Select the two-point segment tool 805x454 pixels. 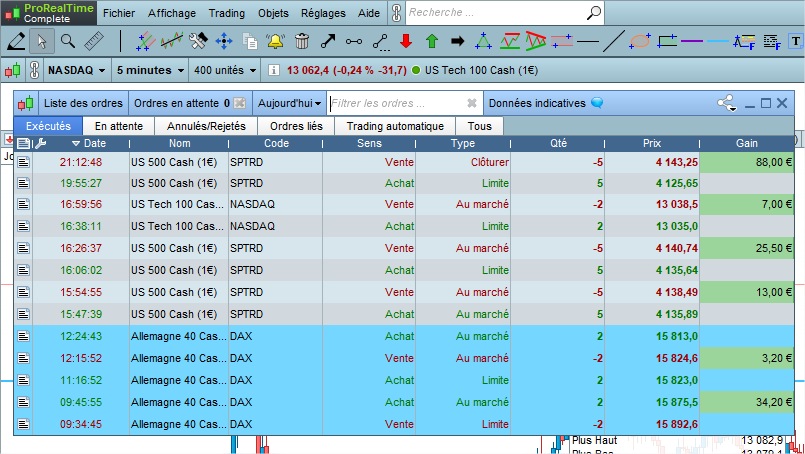(354, 41)
